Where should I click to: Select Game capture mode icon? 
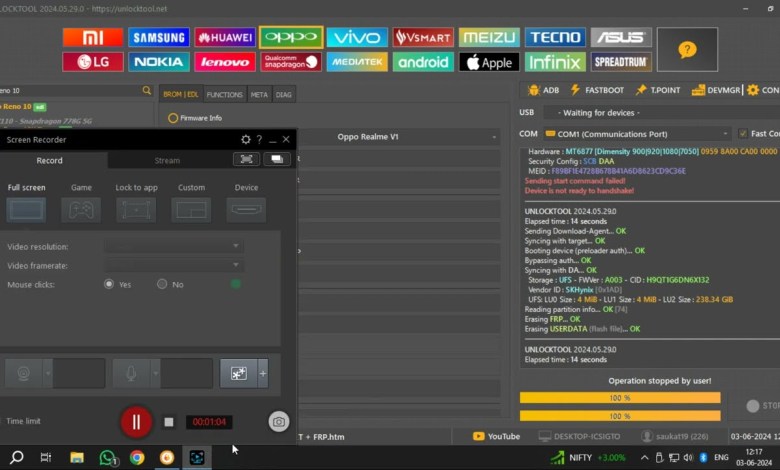81,209
